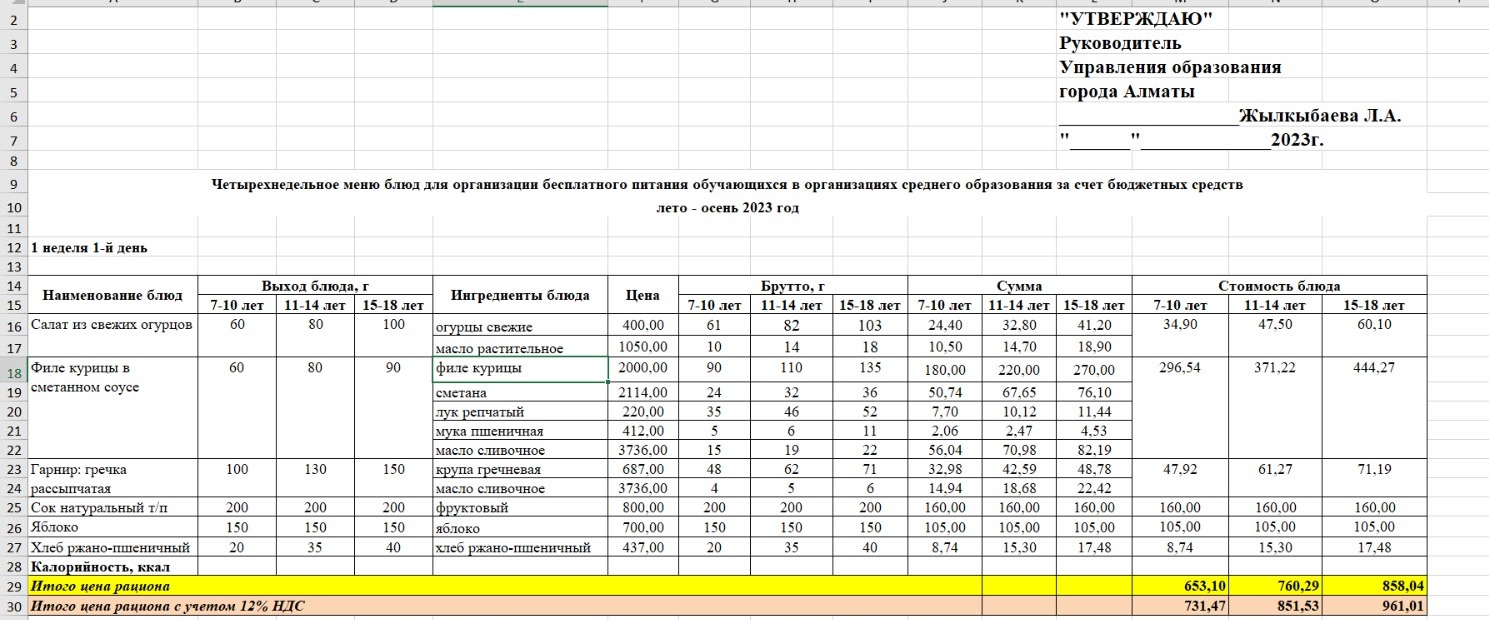Select the total cell showing 961,01
The width and height of the screenshot is (1489, 620).
pyautogui.click(x=1373, y=606)
